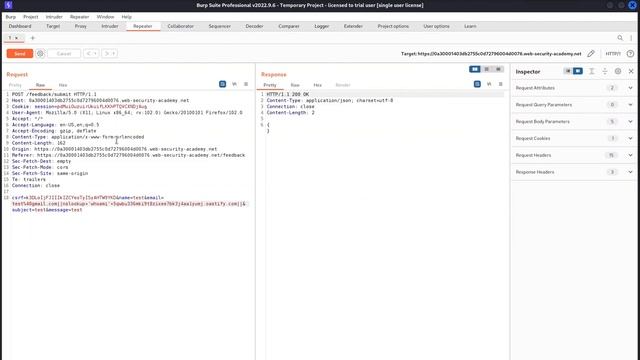Switch Response view to Hex

click(318, 85)
